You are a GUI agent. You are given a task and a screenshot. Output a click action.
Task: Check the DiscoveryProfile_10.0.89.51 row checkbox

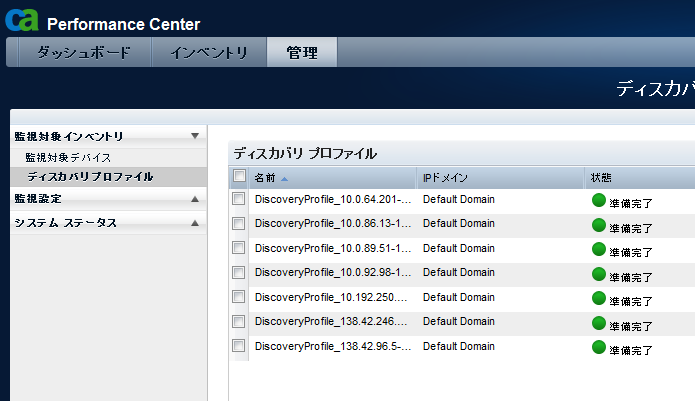click(238, 247)
